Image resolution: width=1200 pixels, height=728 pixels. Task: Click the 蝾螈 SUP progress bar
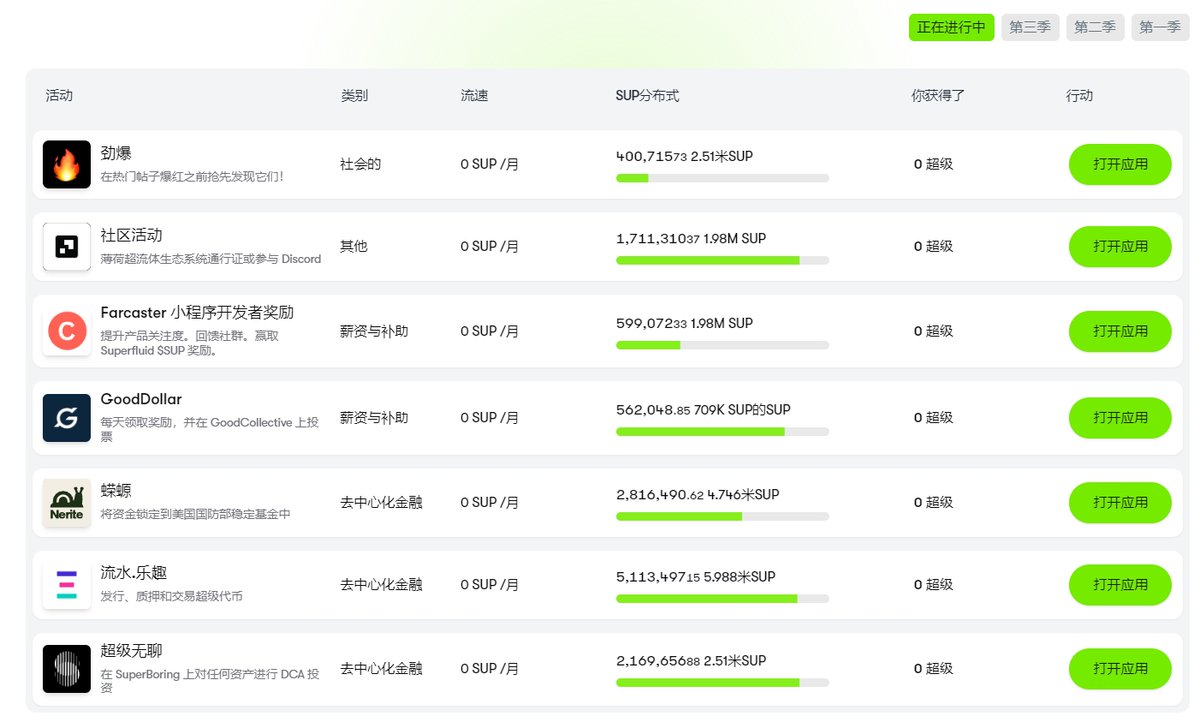click(x=722, y=516)
